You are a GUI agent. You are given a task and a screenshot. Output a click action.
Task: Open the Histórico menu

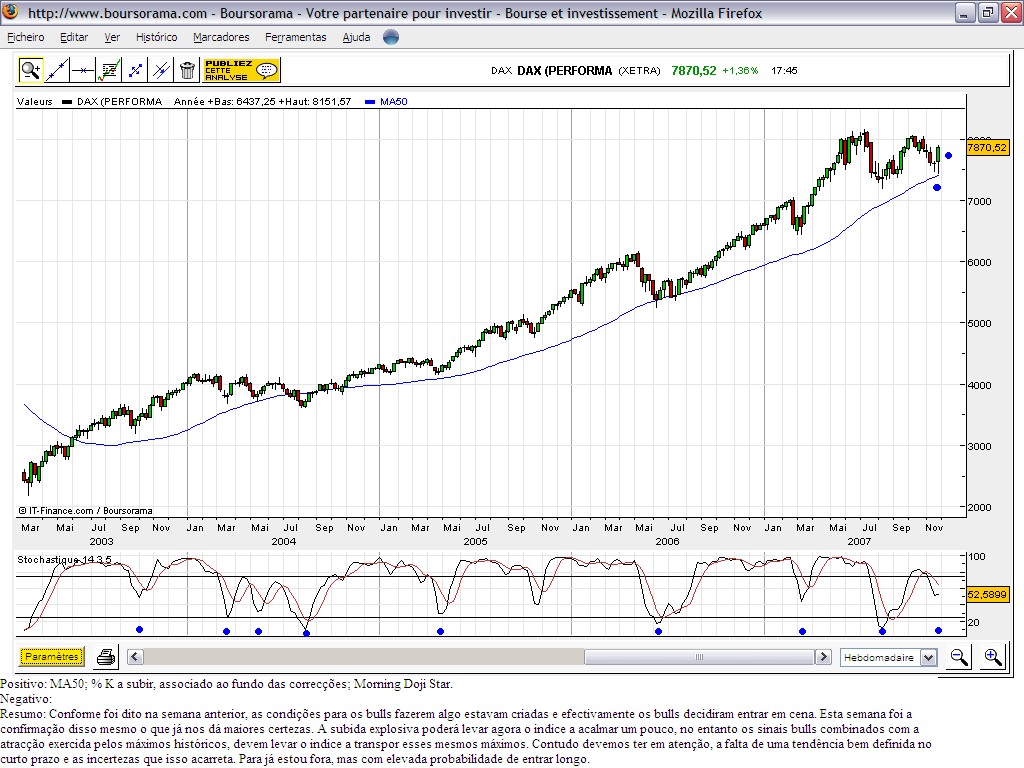[x=156, y=37]
